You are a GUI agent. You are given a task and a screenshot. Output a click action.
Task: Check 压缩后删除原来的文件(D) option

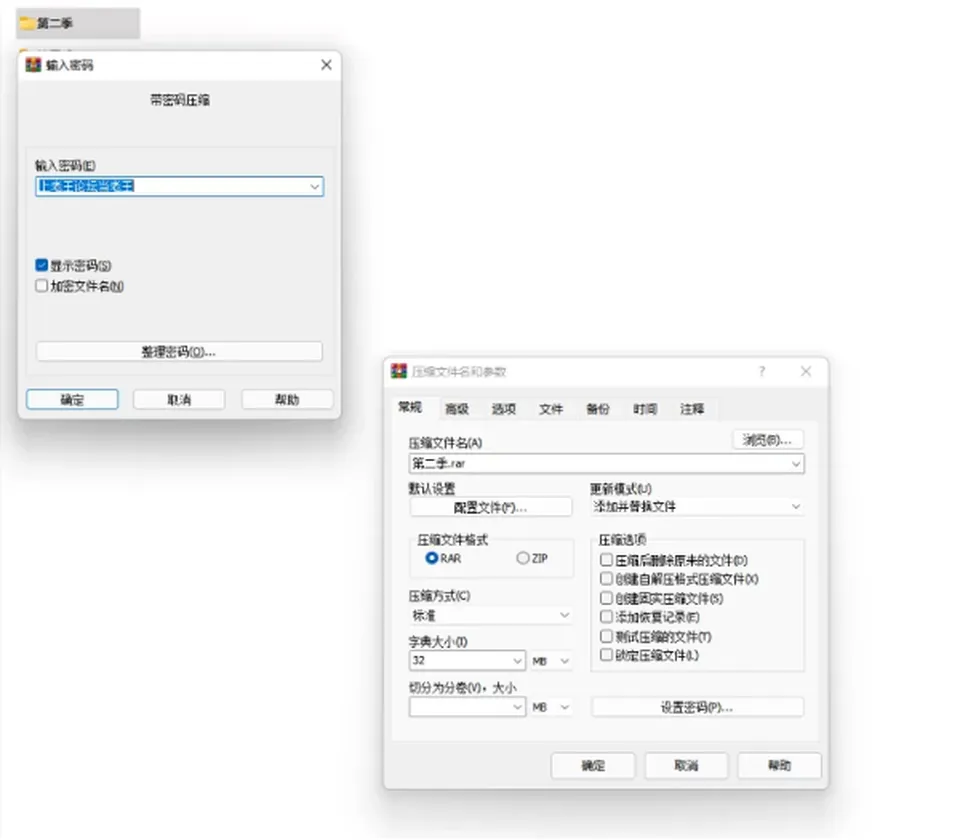point(606,560)
